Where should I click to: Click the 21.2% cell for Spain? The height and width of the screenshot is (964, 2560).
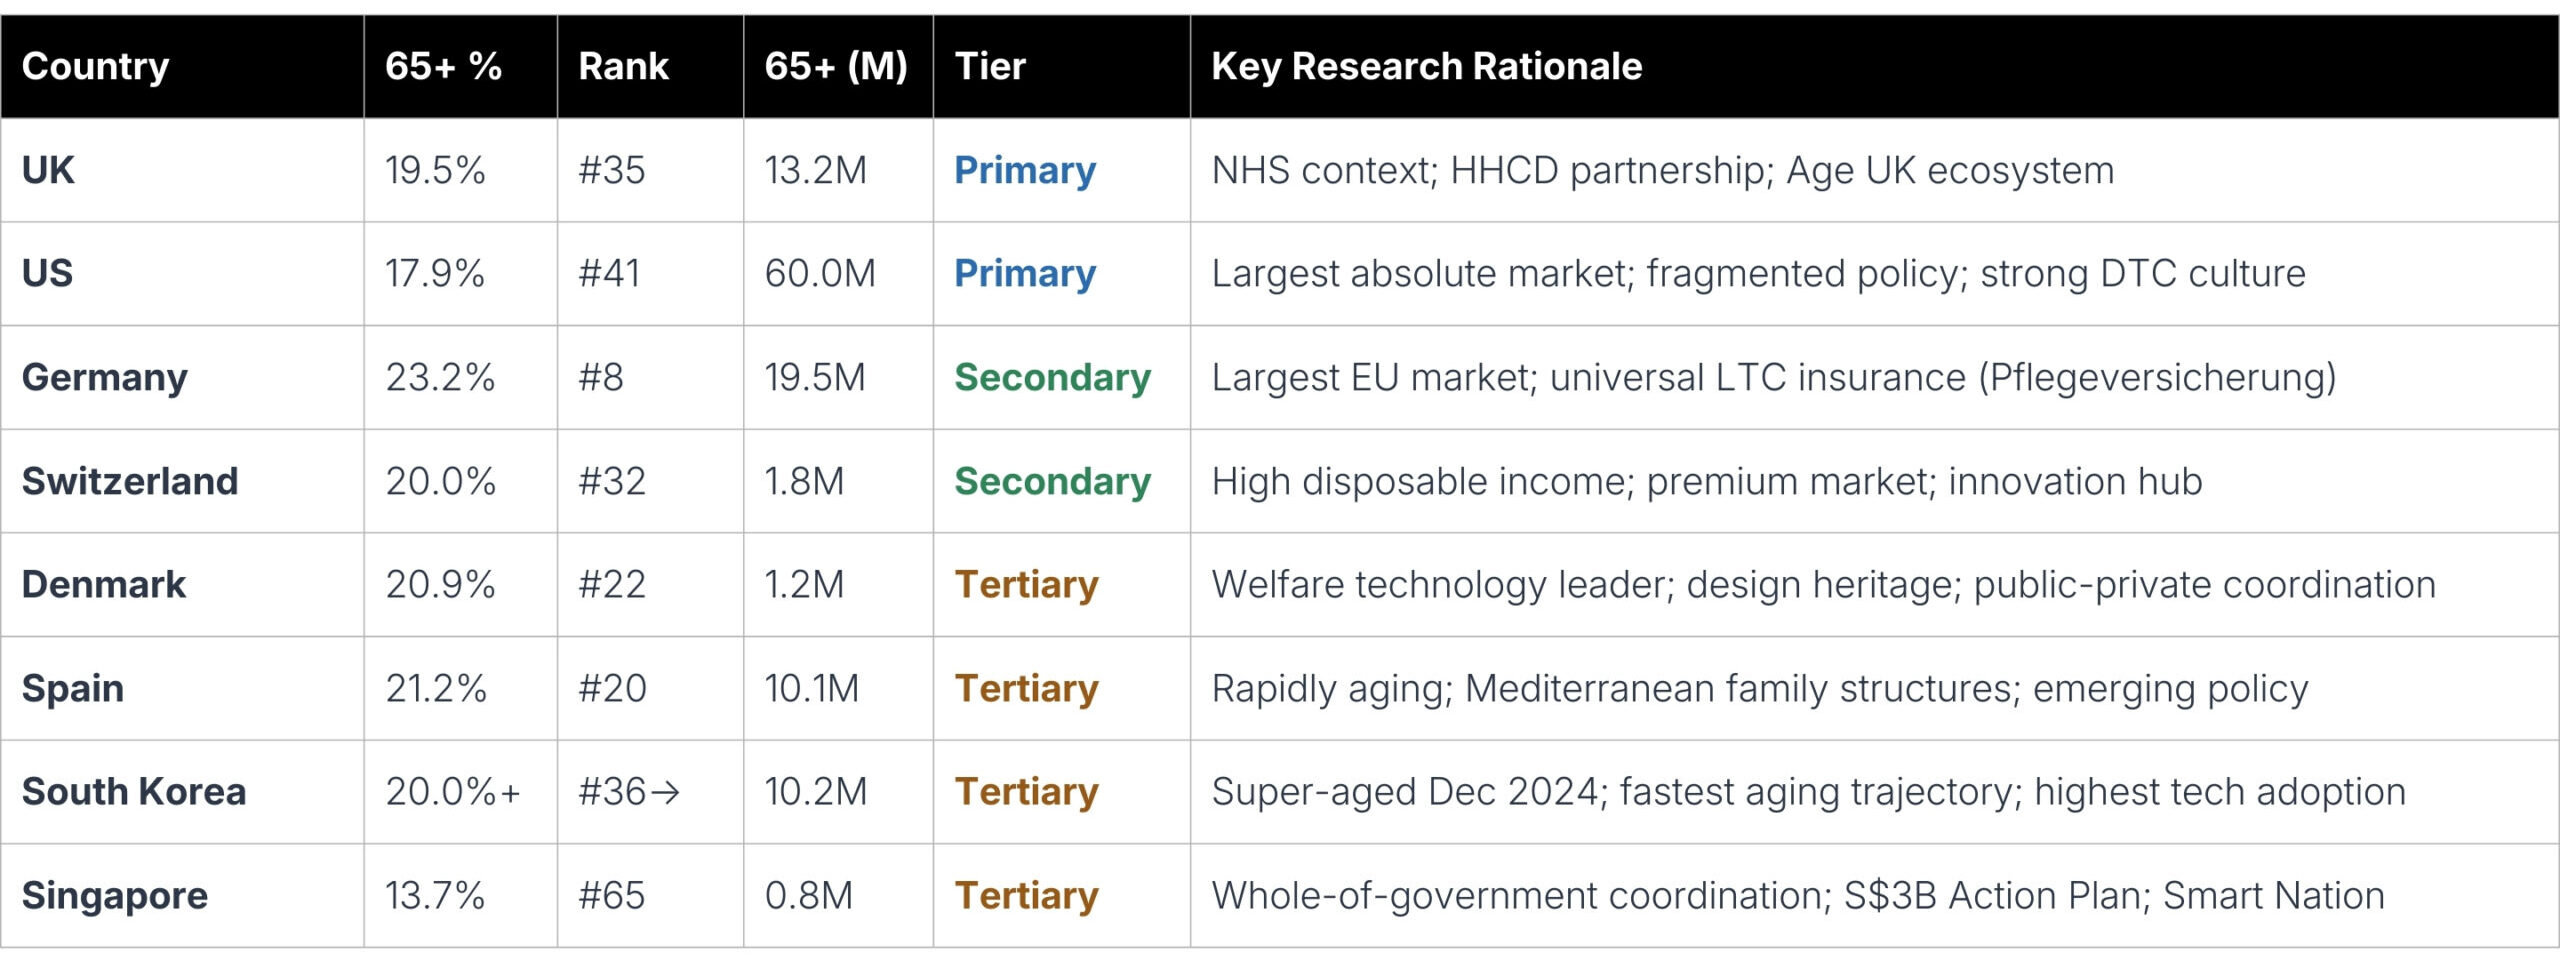pyautogui.click(x=436, y=688)
